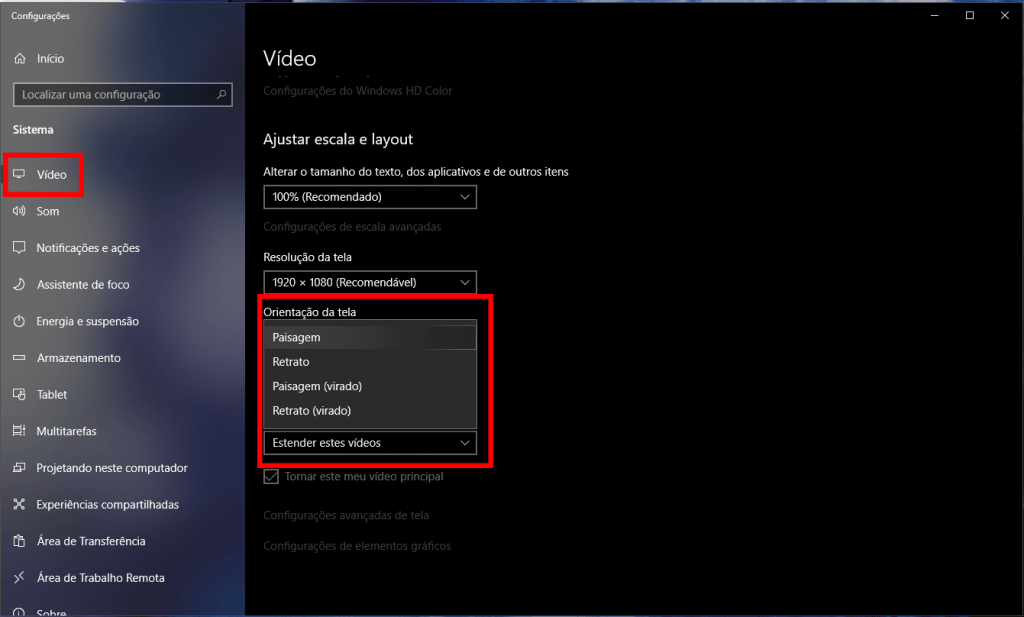1024x617 pixels.
Task: Open Configurações do Windows HD Color link
Action: pyautogui.click(x=357, y=91)
